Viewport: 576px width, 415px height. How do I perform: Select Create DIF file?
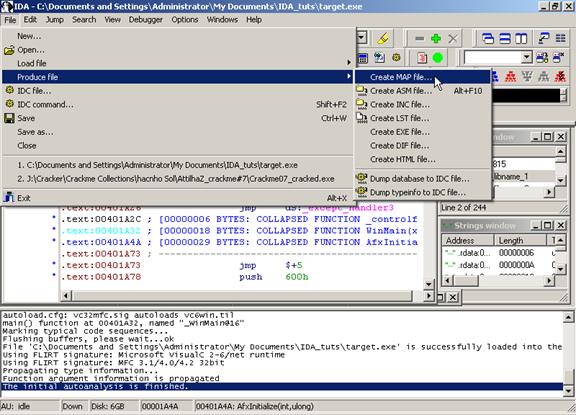(423, 146)
